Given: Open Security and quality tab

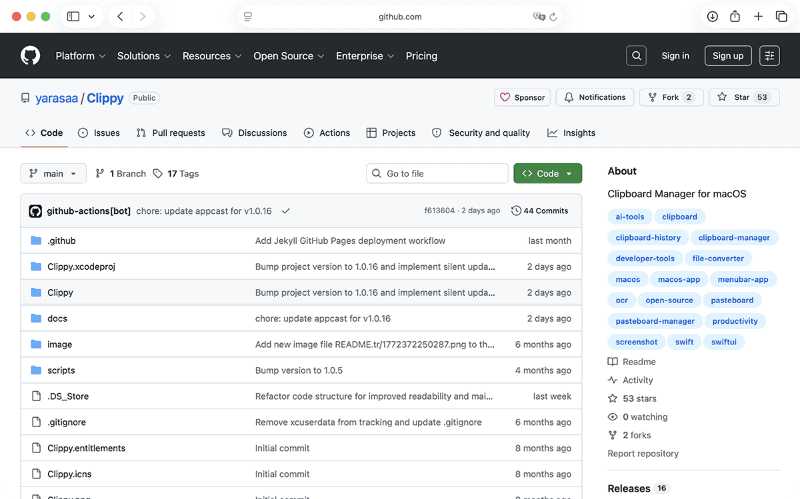Looking at the screenshot, I should coord(481,133).
